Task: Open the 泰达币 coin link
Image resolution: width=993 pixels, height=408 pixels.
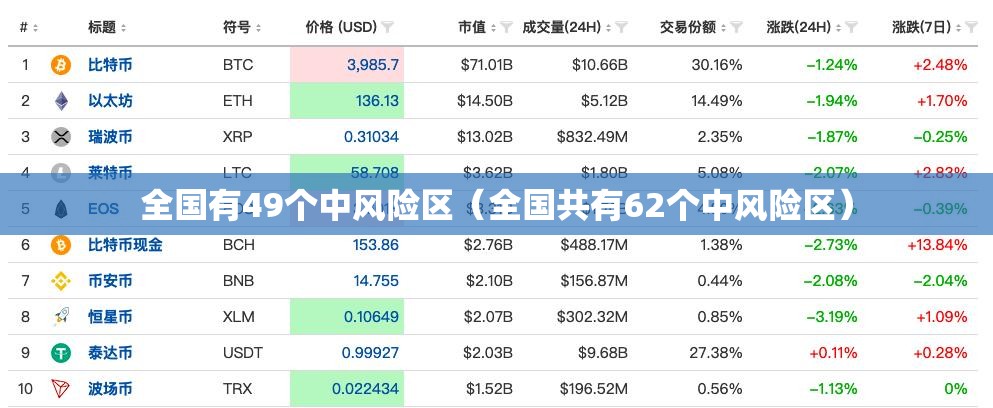Action: (x=110, y=353)
